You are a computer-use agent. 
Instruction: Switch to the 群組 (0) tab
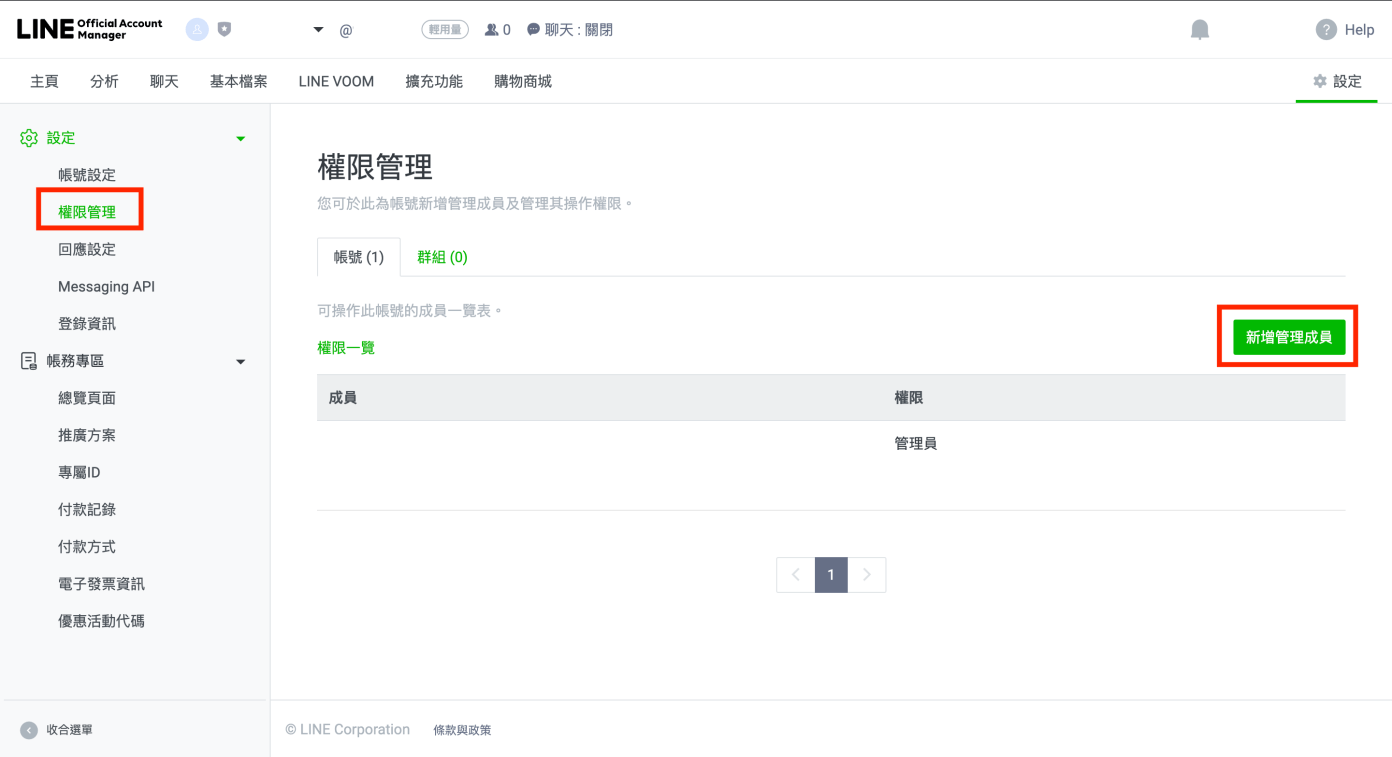point(442,257)
